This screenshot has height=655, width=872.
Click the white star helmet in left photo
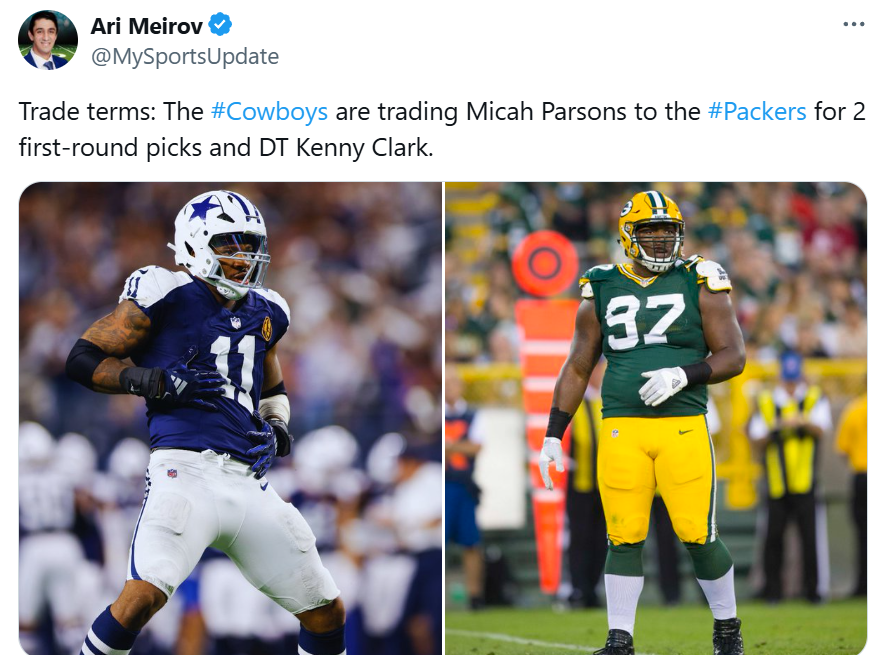[220, 243]
